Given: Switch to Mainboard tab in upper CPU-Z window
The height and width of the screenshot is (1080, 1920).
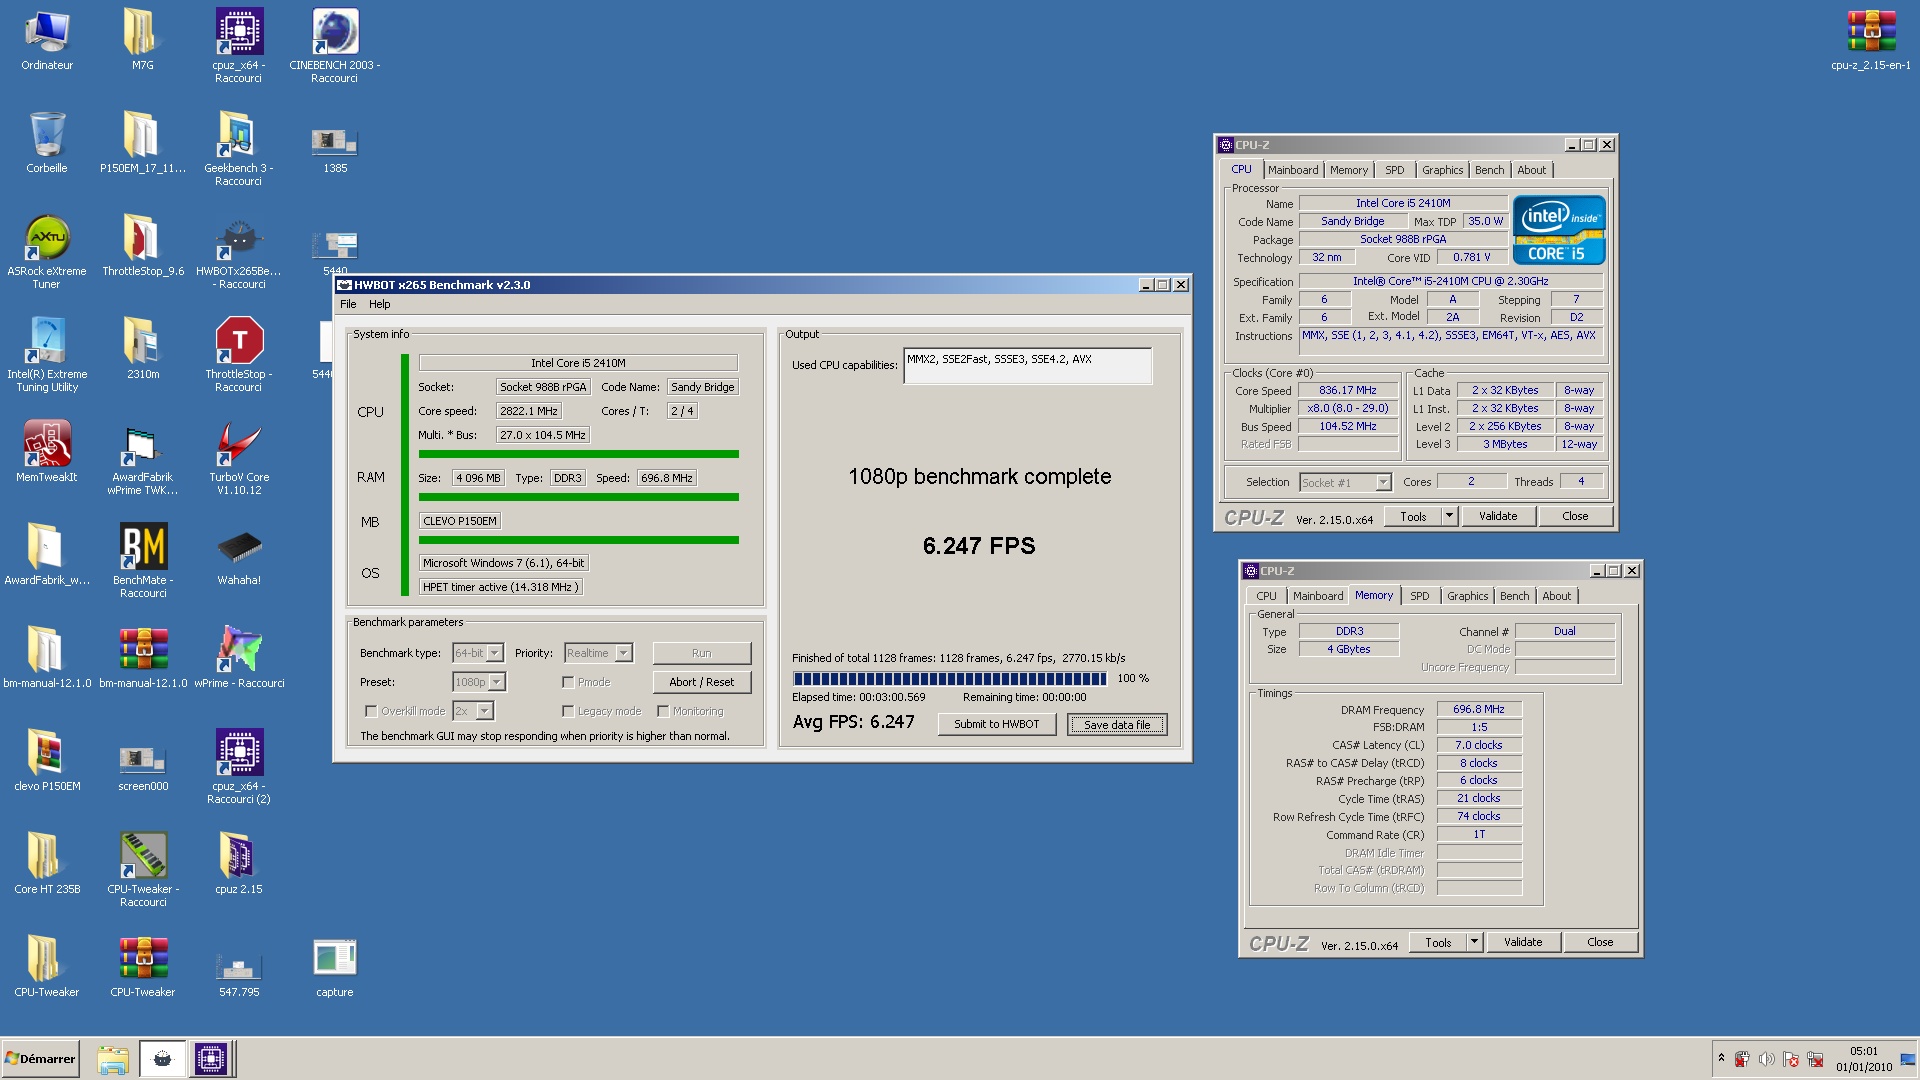Looking at the screenshot, I should [x=1293, y=170].
